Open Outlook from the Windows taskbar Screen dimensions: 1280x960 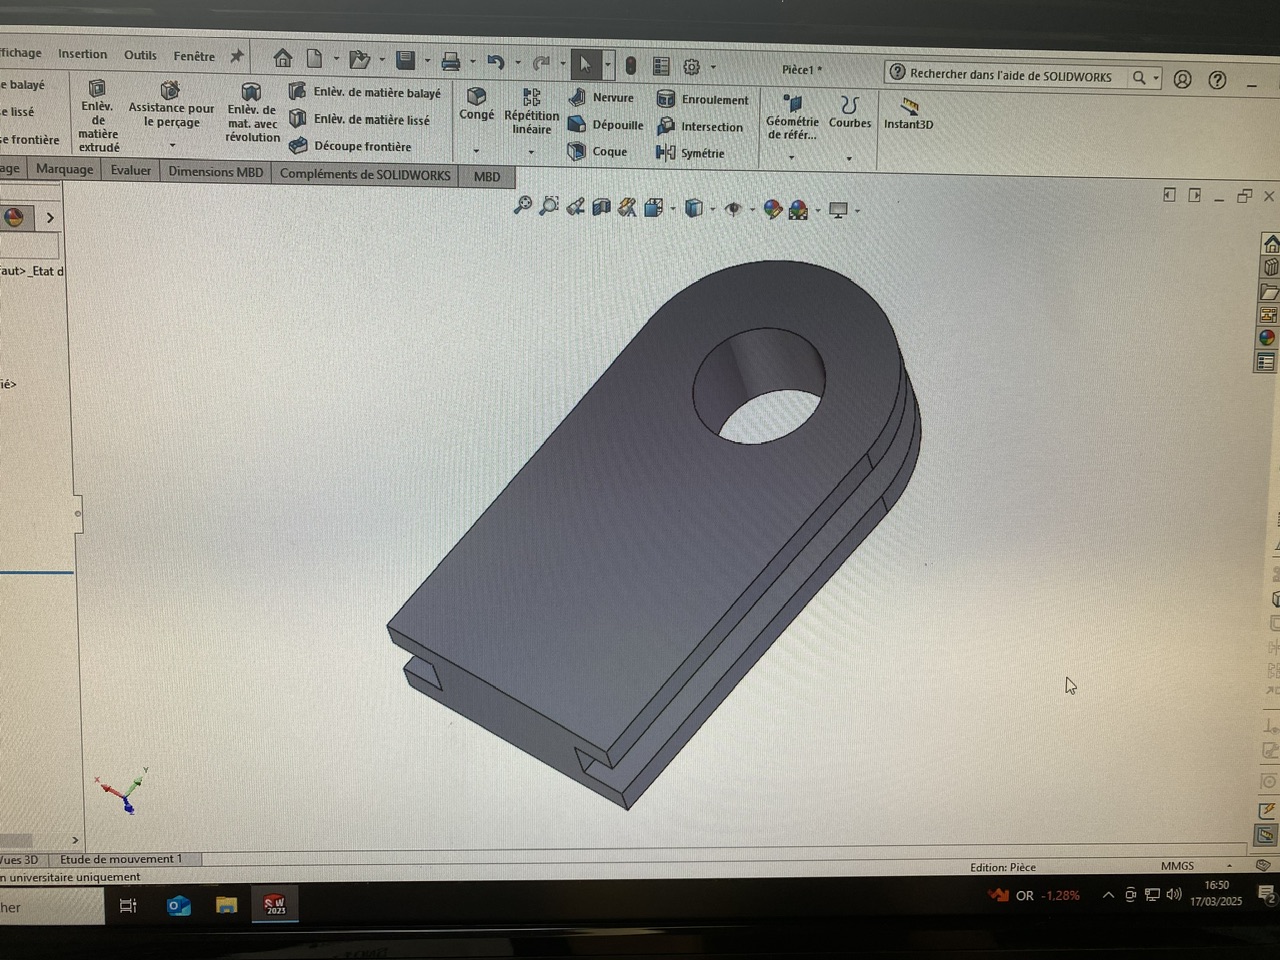coord(179,906)
